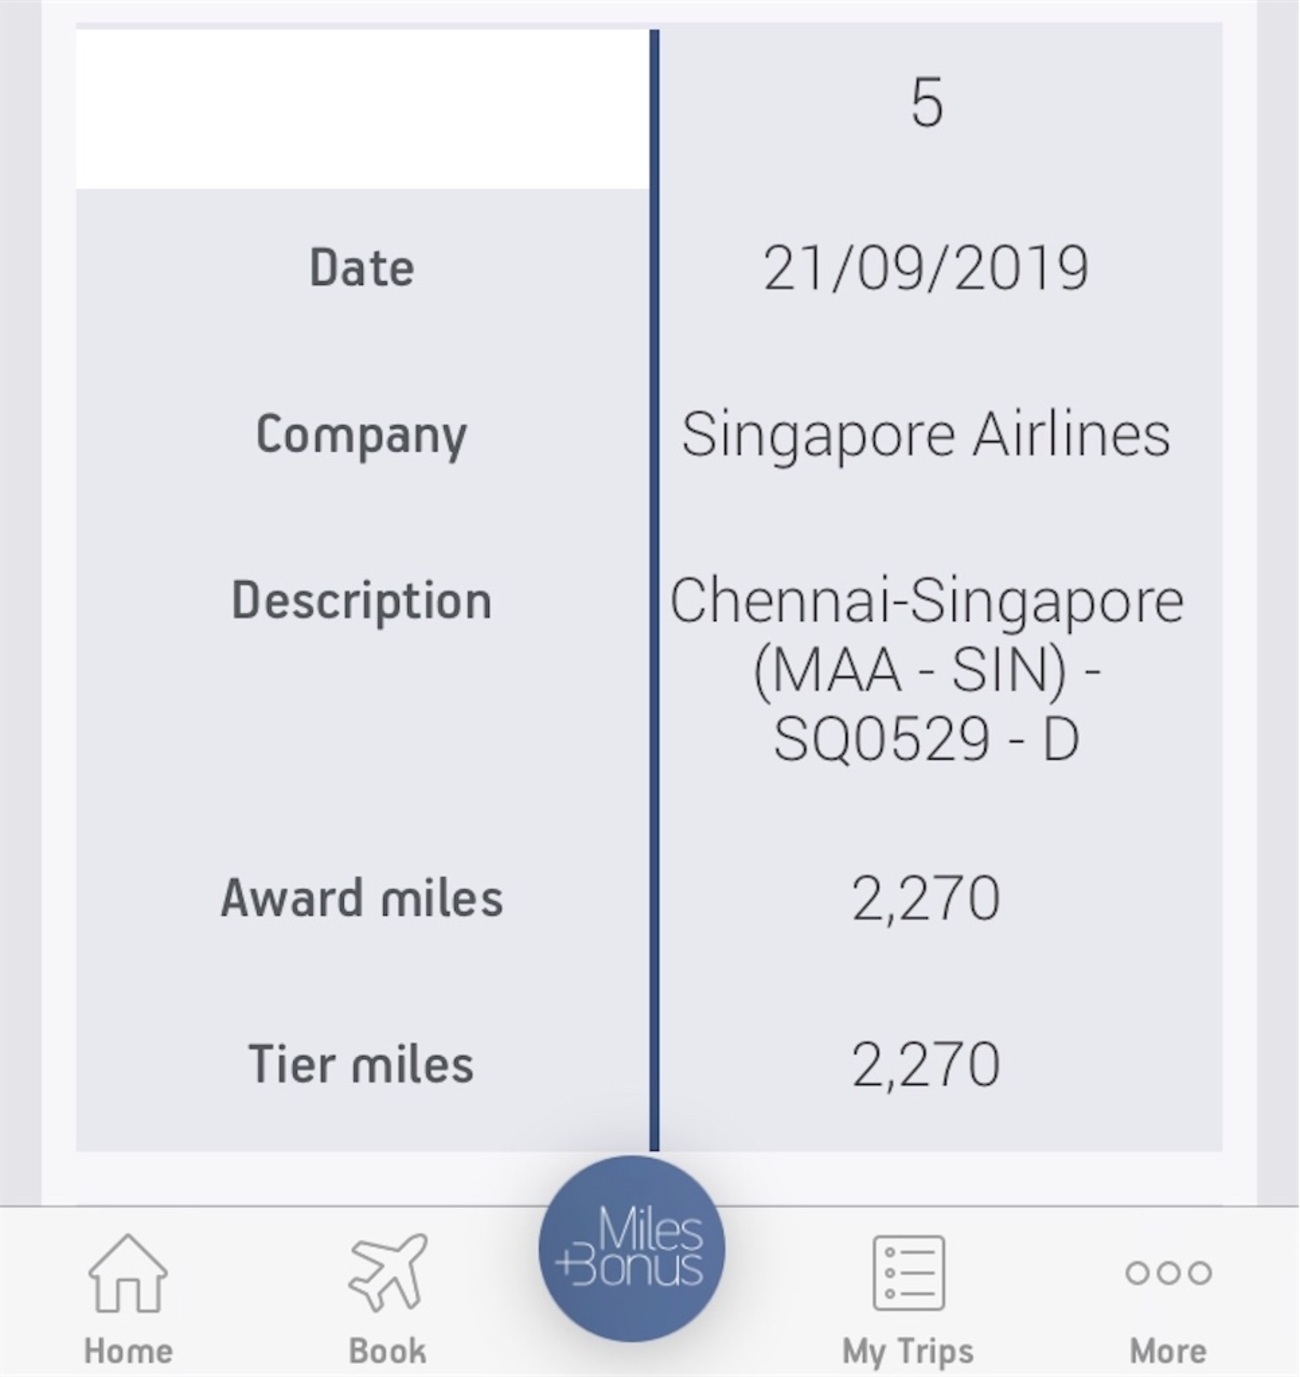Tap the transaction number 5
Image resolution: width=1300 pixels, height=1377 pixels.
click(x=927, y=103)
